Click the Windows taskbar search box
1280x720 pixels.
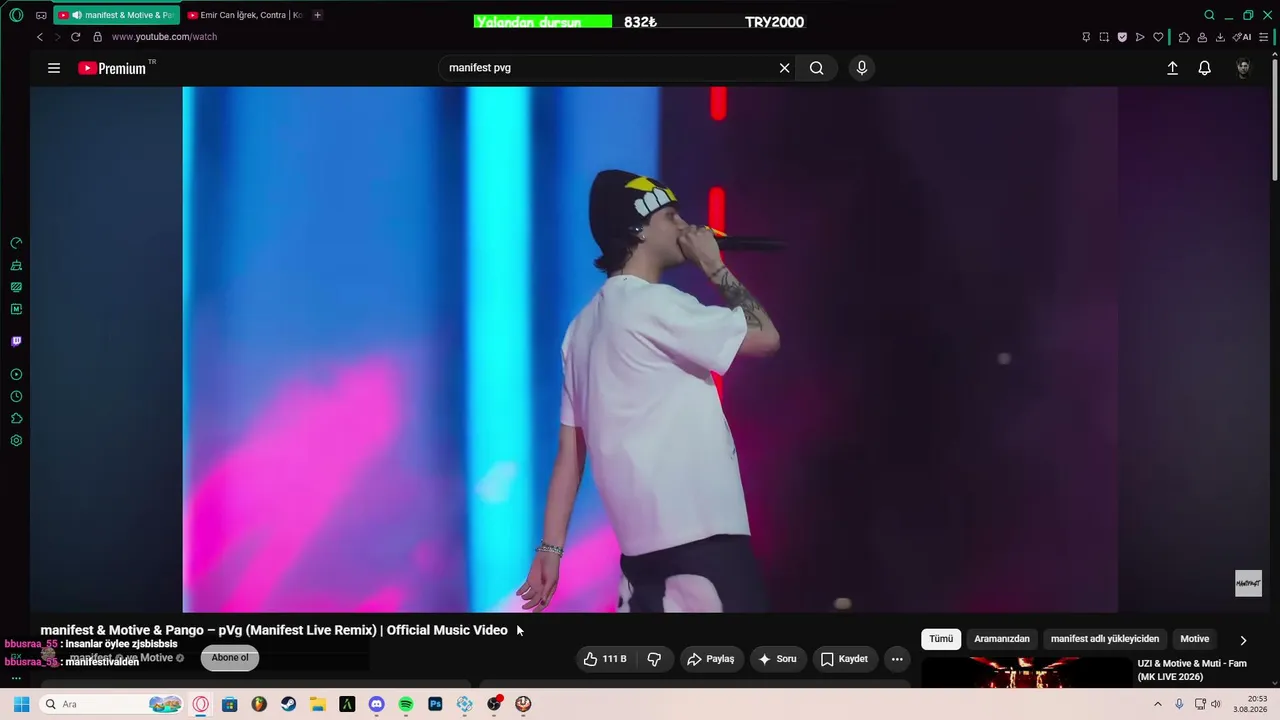112,704
